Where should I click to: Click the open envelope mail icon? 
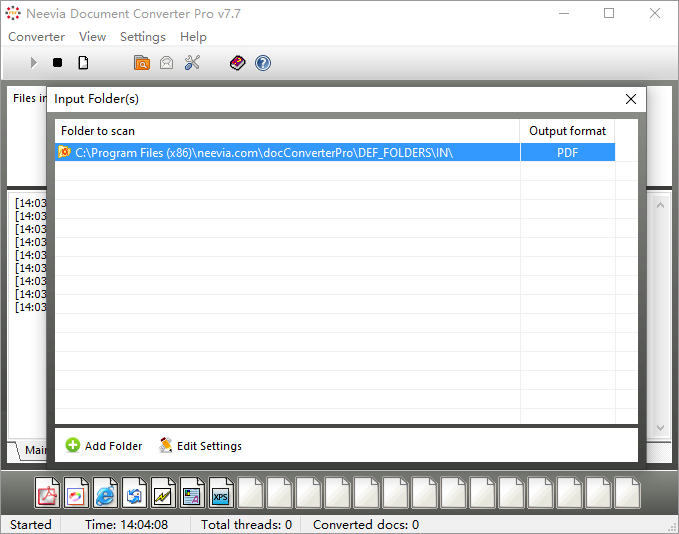pyautogui.click(x=166, y=63)
